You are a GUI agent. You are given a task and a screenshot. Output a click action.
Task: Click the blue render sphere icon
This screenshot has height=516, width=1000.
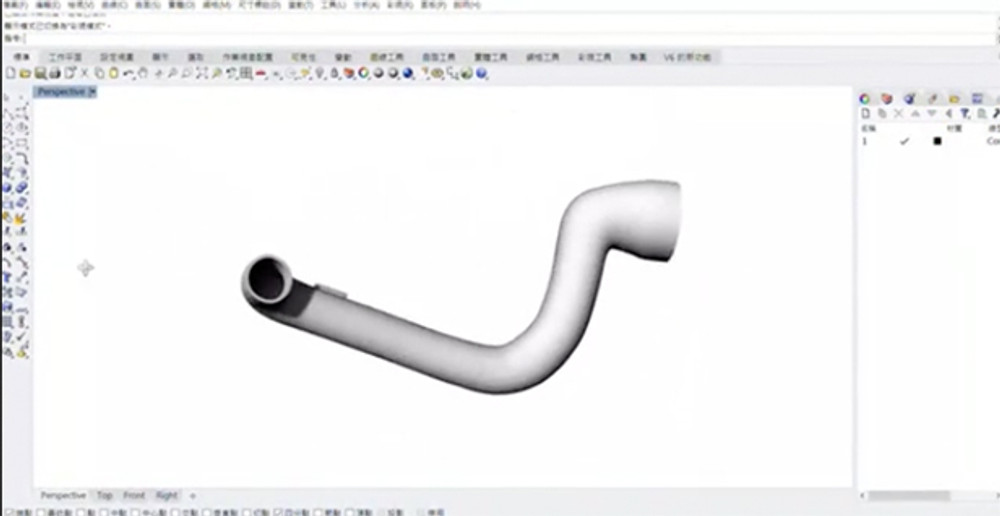(x=408, y=73)
